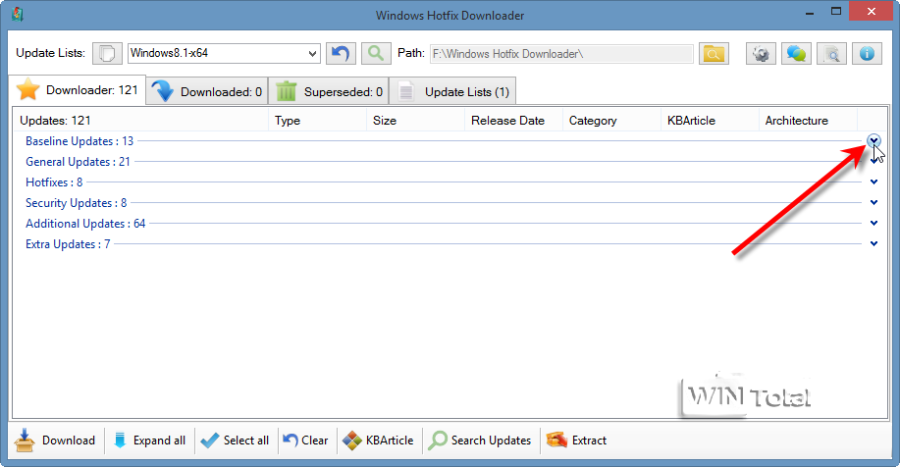900x467 pixels.
Task: Select the Baseline Updates : 13 group
Action: pyautogui.click(x=79, y=141)
